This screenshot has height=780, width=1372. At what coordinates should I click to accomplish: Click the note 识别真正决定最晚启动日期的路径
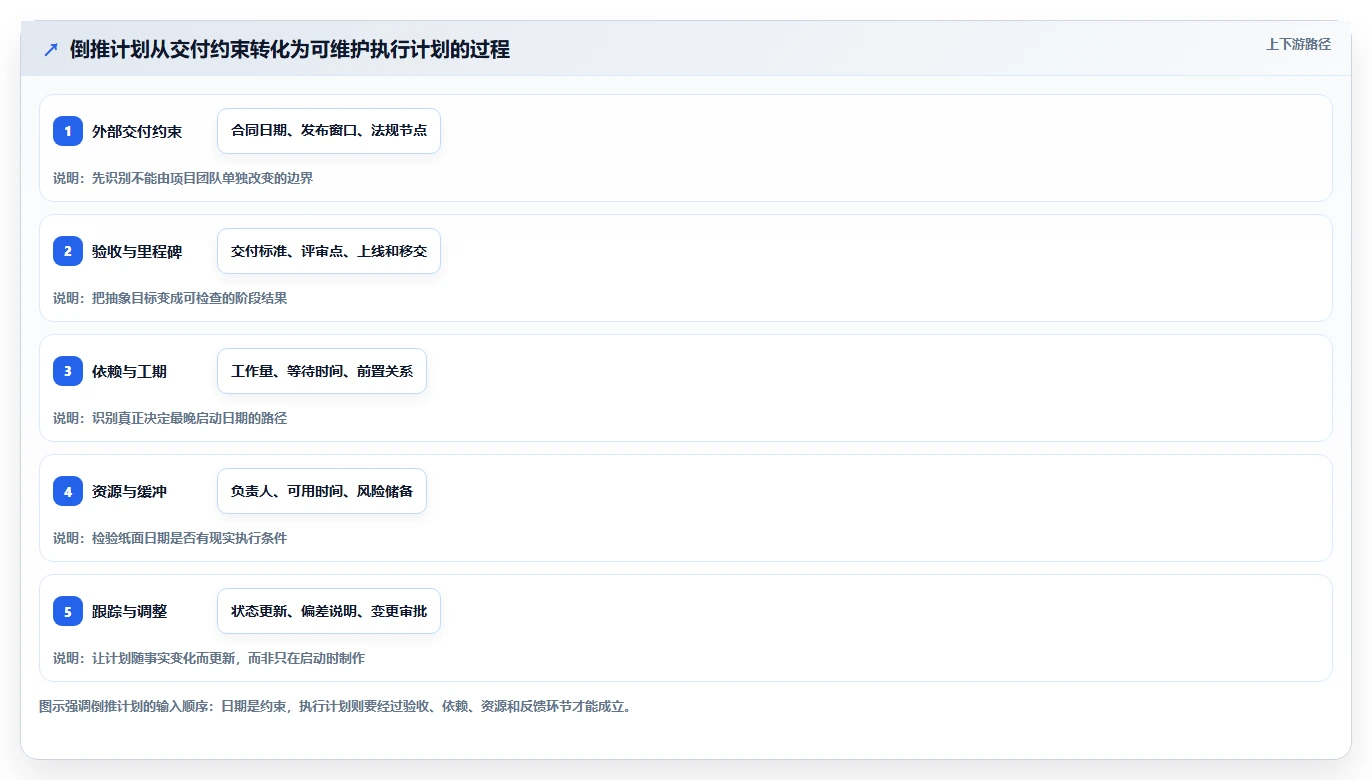tap(170, 418)
